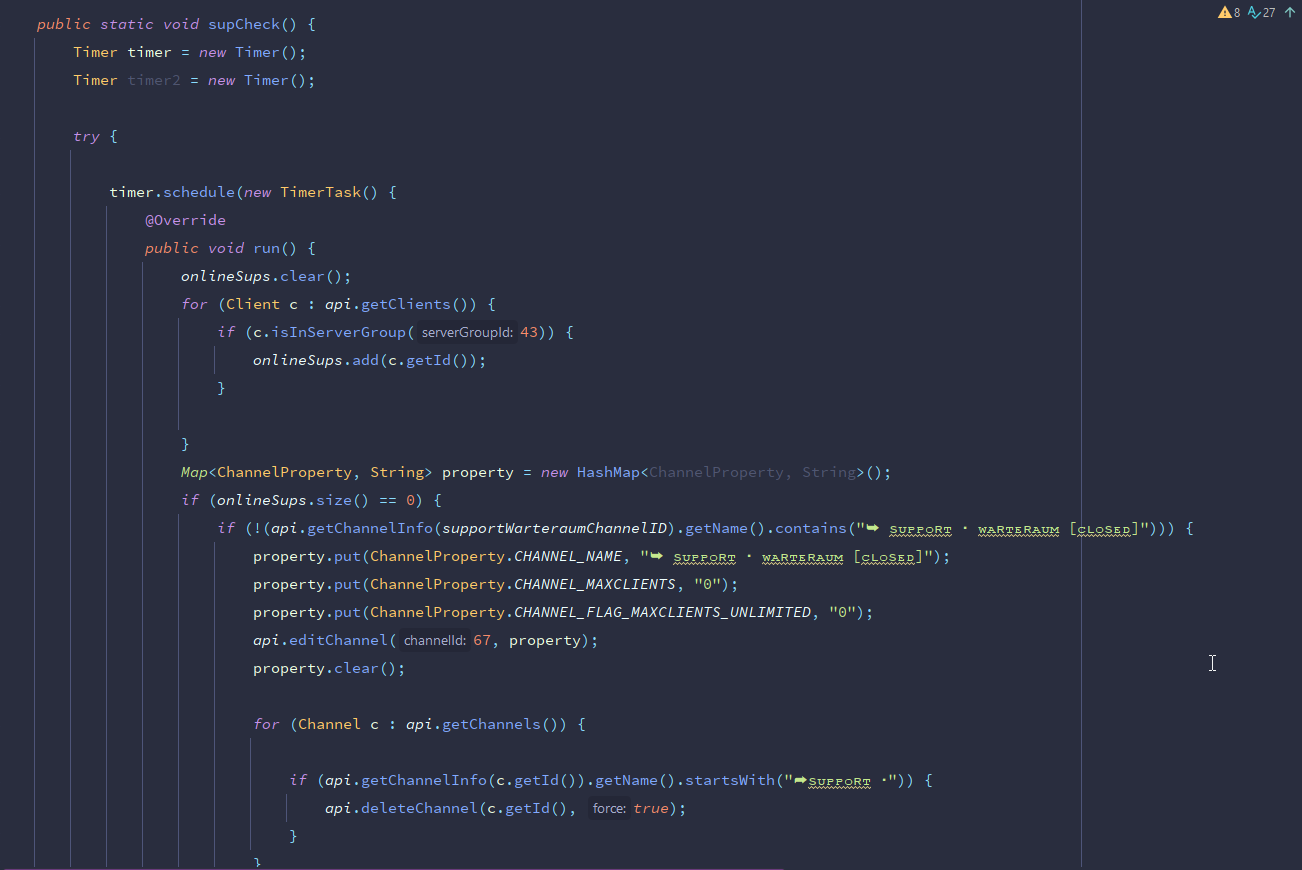Click the previous highlighted error arrow
Image resolution: width=1302 pixels, height=870 pixels.
point(1288,13)
